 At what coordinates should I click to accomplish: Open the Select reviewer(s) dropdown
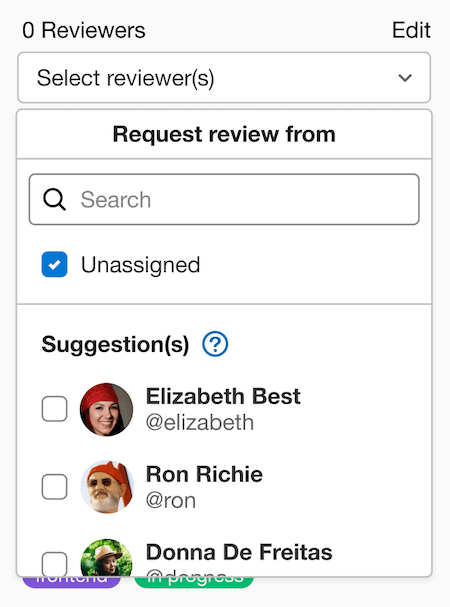tap(224, 77)
